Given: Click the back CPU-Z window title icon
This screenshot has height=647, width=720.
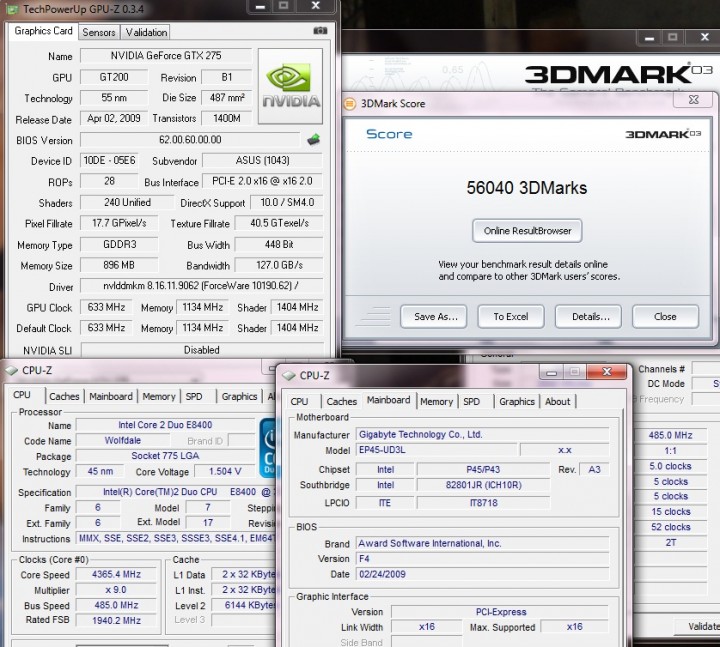Looking at the screenshot, I should [11, 370].
